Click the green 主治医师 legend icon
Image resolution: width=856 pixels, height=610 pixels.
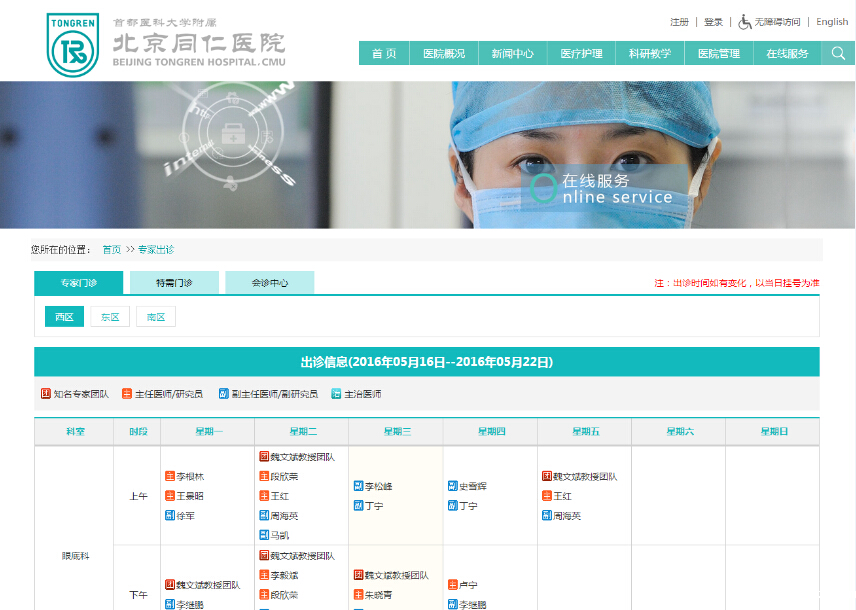[334, 393]
